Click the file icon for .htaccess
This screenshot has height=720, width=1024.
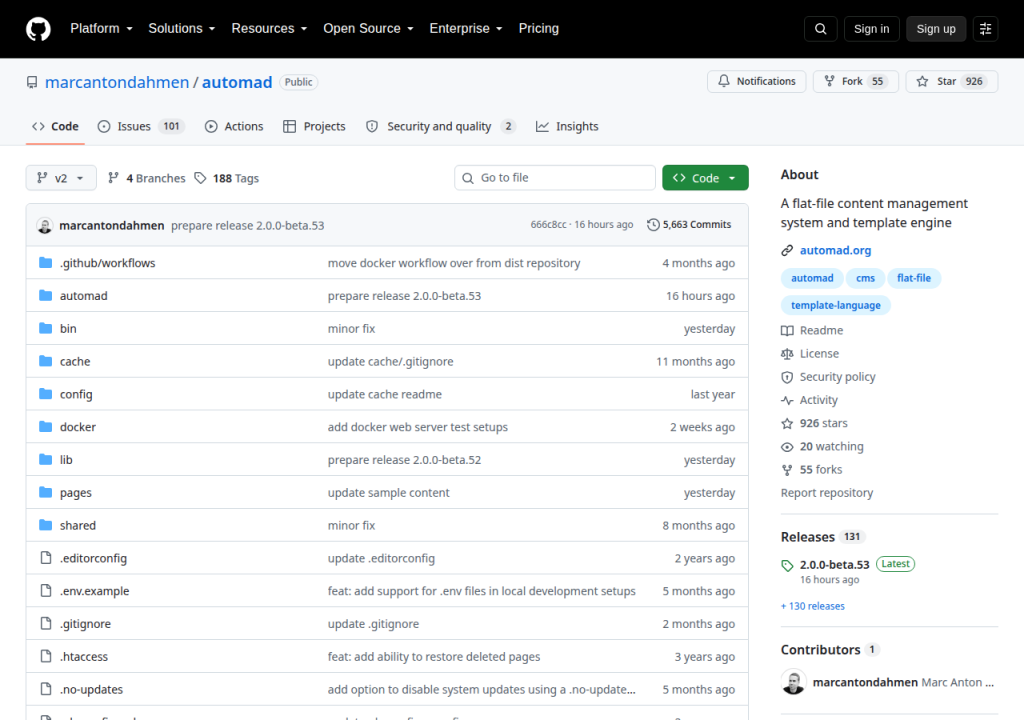(46, 656)
